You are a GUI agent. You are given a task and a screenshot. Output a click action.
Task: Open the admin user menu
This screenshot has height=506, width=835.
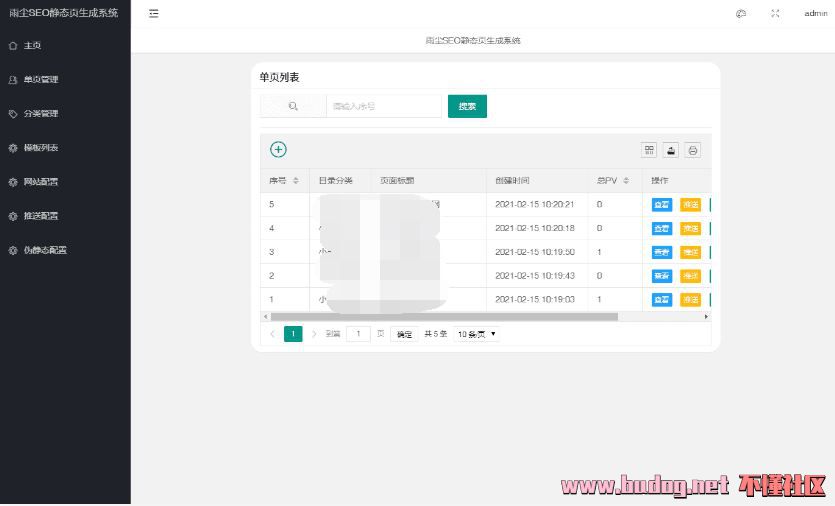point(815,13)
